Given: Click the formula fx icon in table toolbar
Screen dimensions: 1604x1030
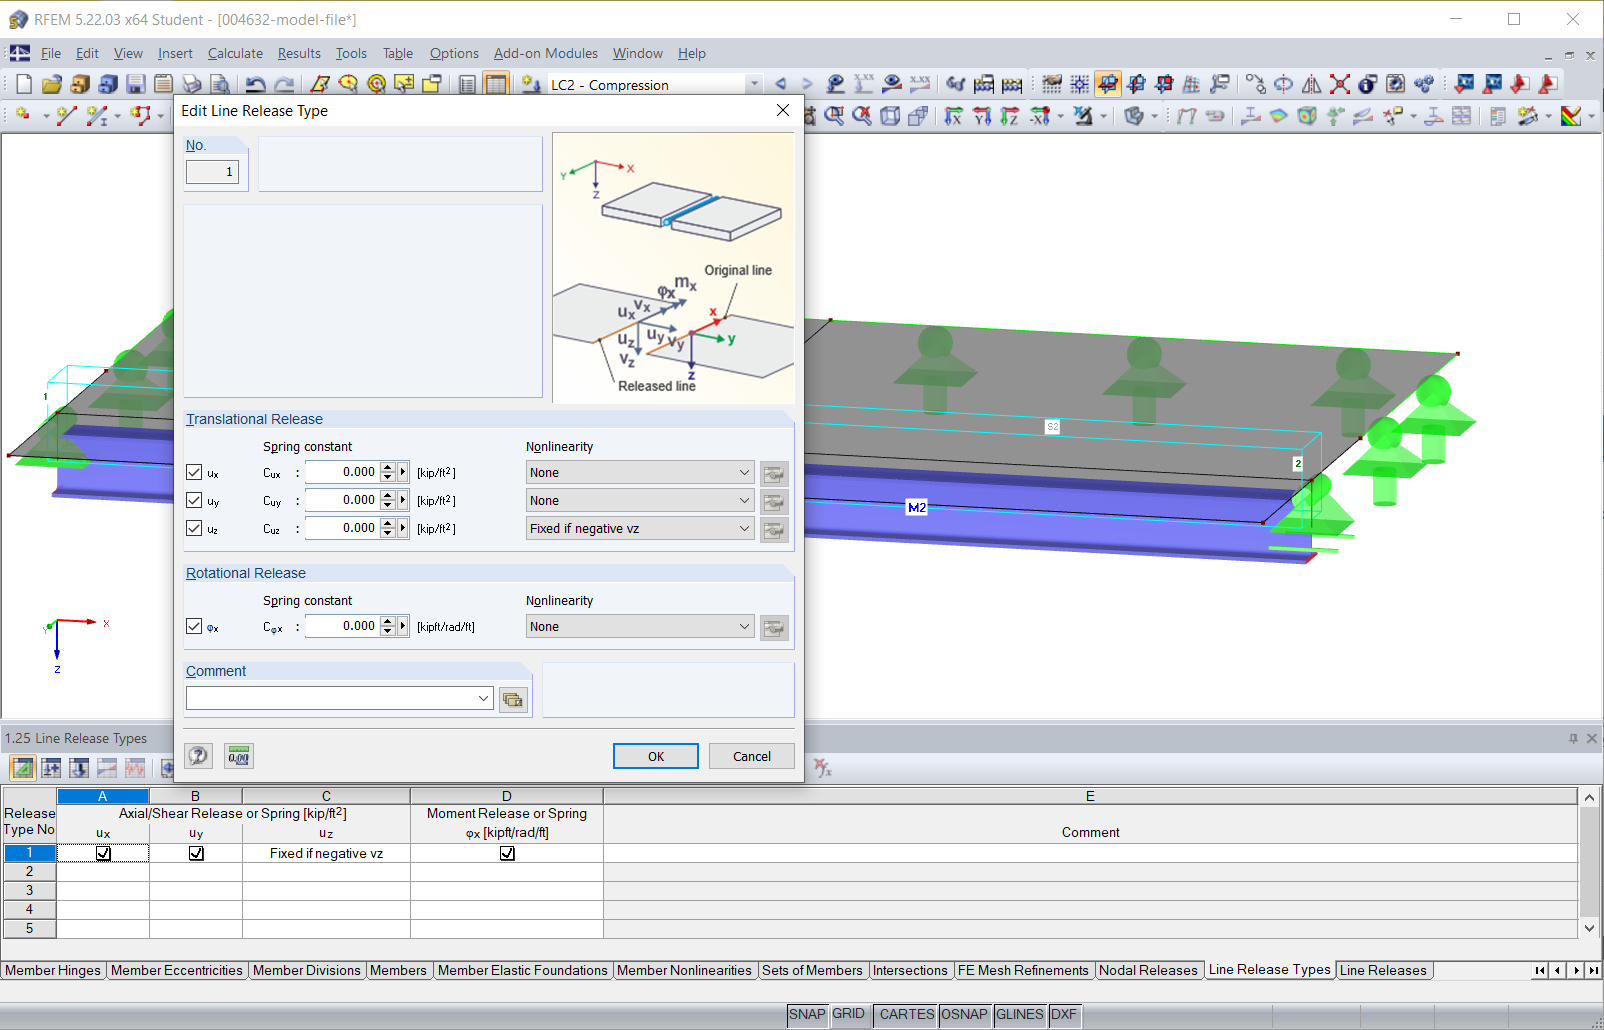Looking at the screenshot, I should 823,768.
